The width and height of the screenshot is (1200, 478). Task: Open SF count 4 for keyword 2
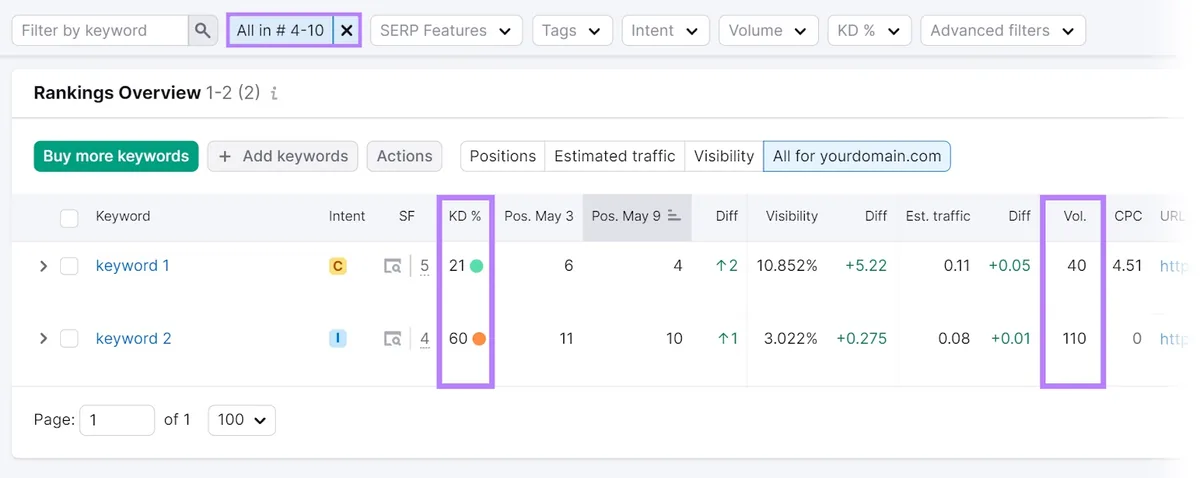(424, 339)
